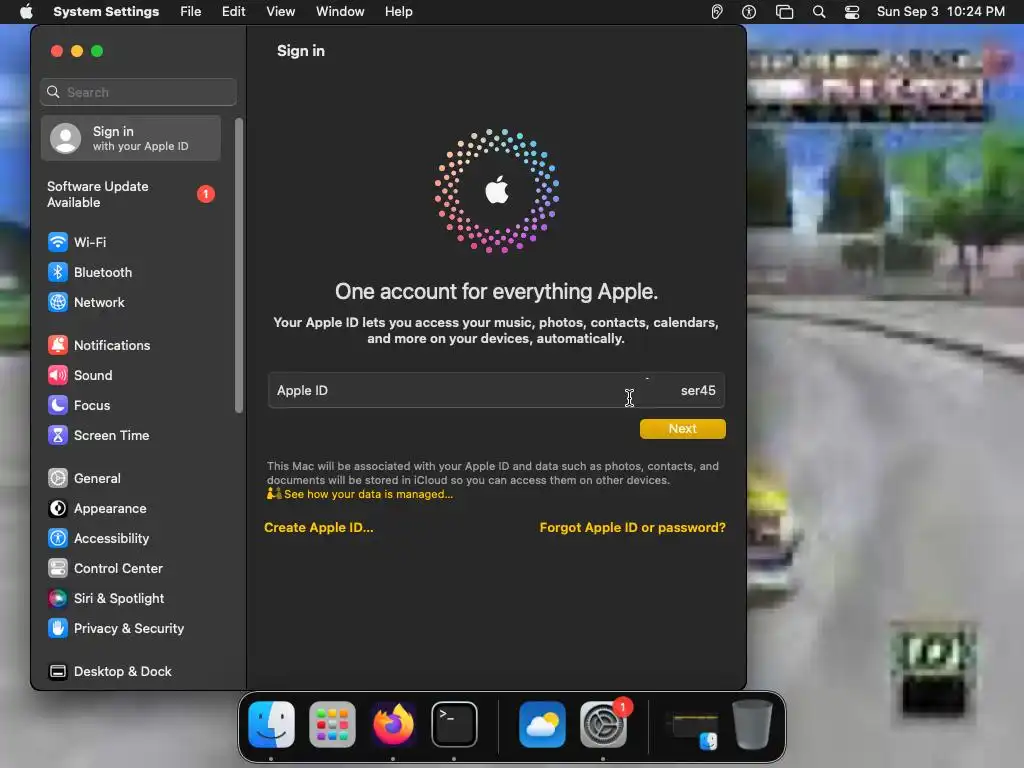This screenshot has width=1024, height=768.
Task: Click Forgot Apple ID or password
Action: [x=632, y=528]
